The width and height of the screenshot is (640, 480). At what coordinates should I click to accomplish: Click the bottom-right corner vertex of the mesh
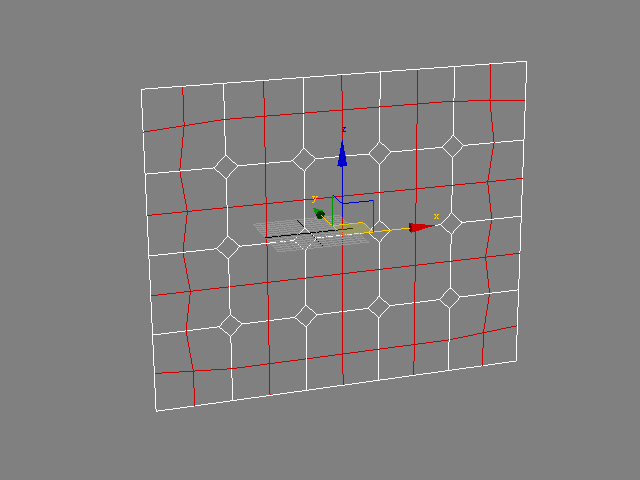pos(517,358)
